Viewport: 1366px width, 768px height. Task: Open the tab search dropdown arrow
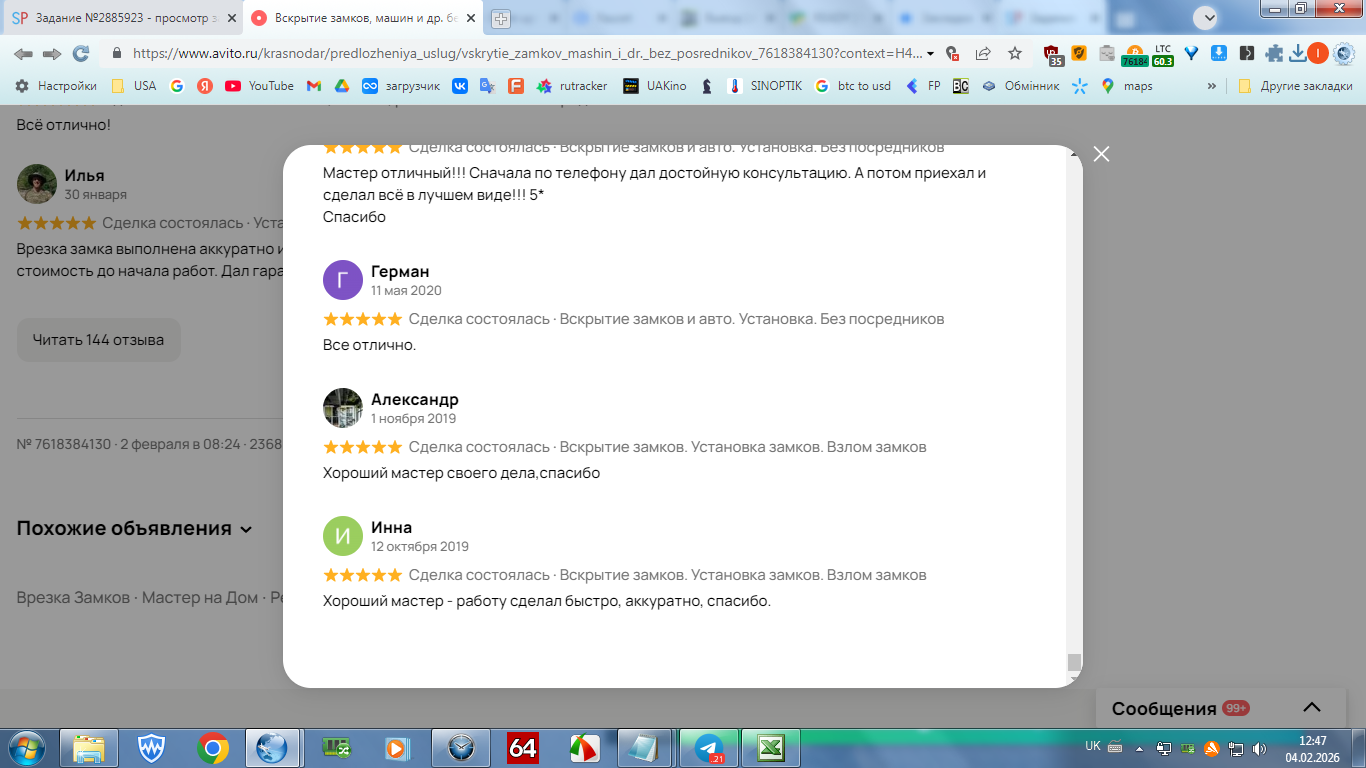(x=1207, y=17)
